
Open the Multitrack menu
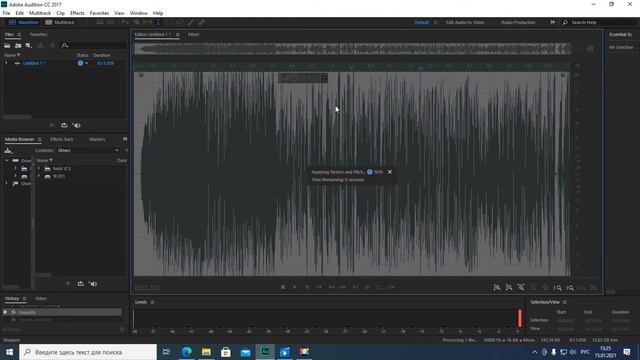tap(40, 13)
